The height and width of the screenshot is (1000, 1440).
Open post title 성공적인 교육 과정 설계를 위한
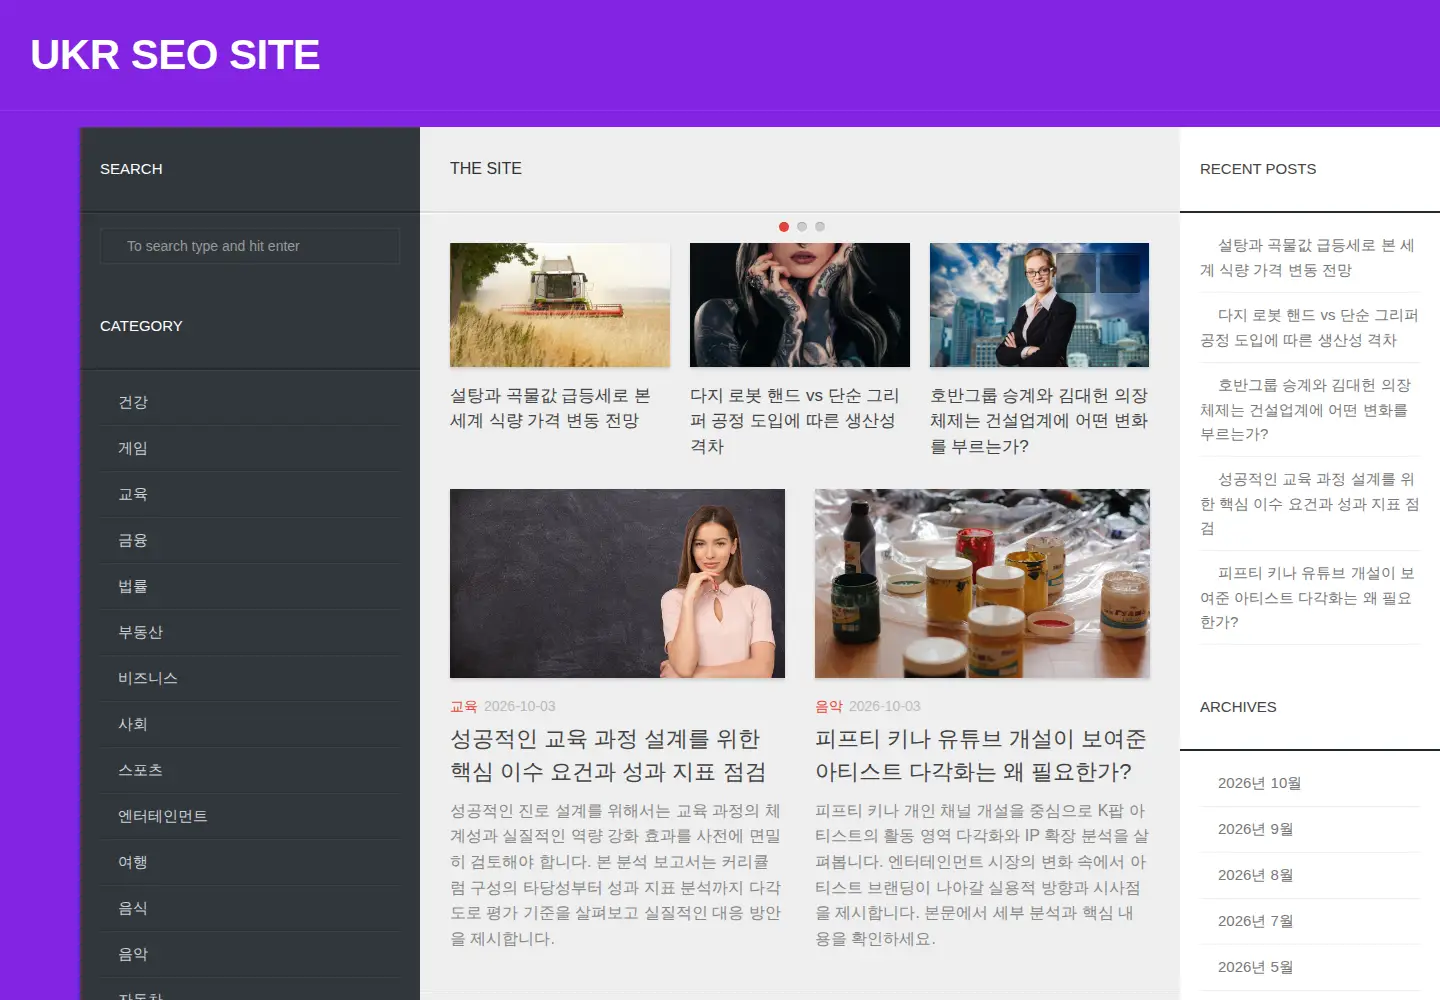click(608, 755)
